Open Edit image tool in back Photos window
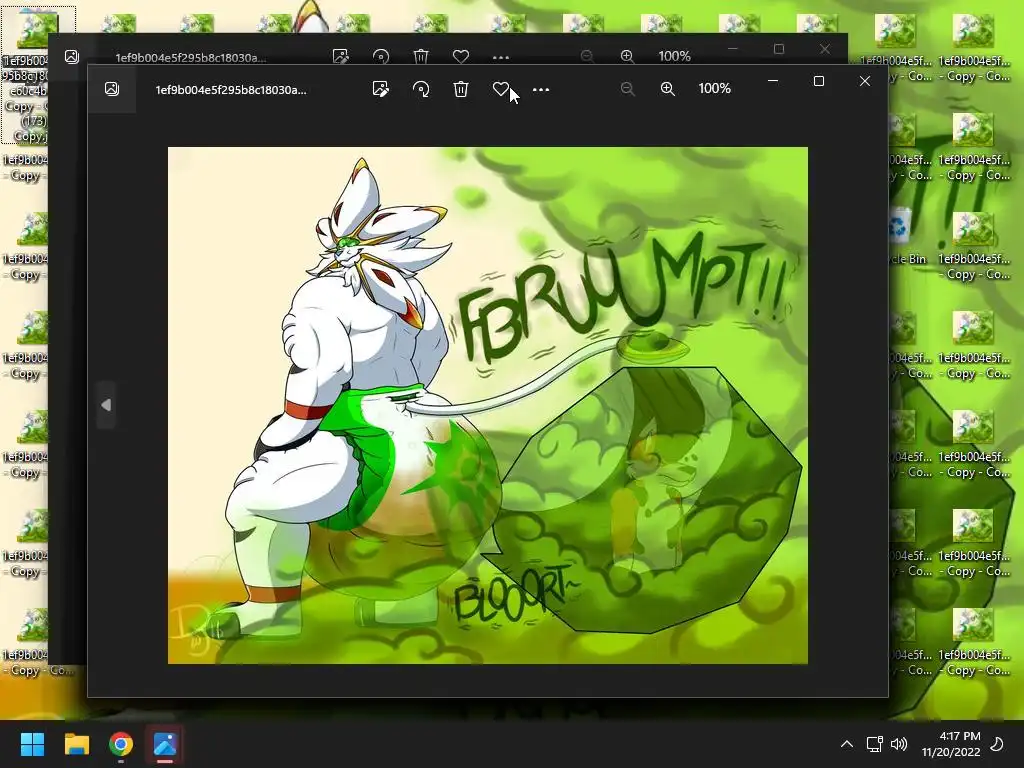This screenshot has width=1024, height=768. [x=340, y=56]
